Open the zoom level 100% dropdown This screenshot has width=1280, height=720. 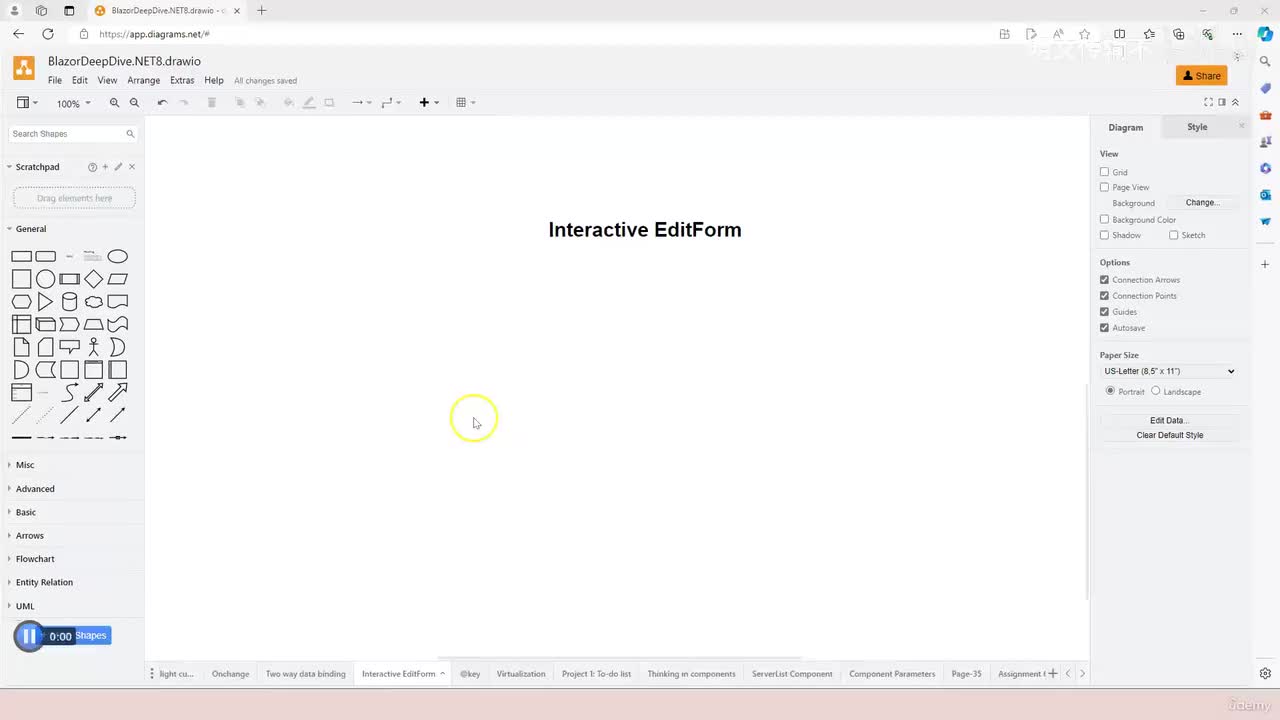point(73,103)
